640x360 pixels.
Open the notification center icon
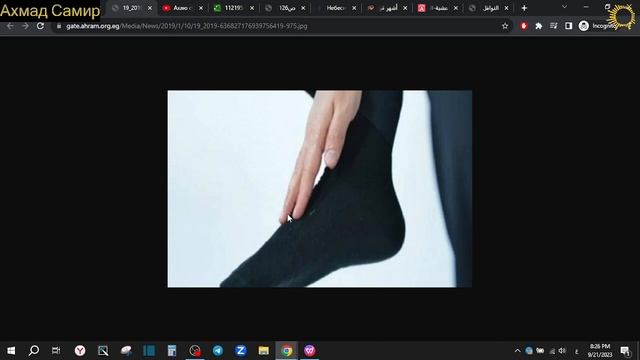point(625,351)
